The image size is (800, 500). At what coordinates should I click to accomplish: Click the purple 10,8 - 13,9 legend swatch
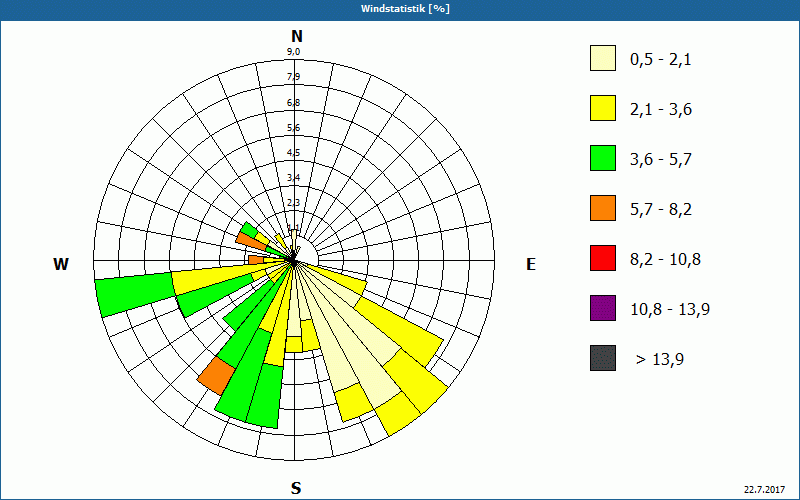[603, 308]
